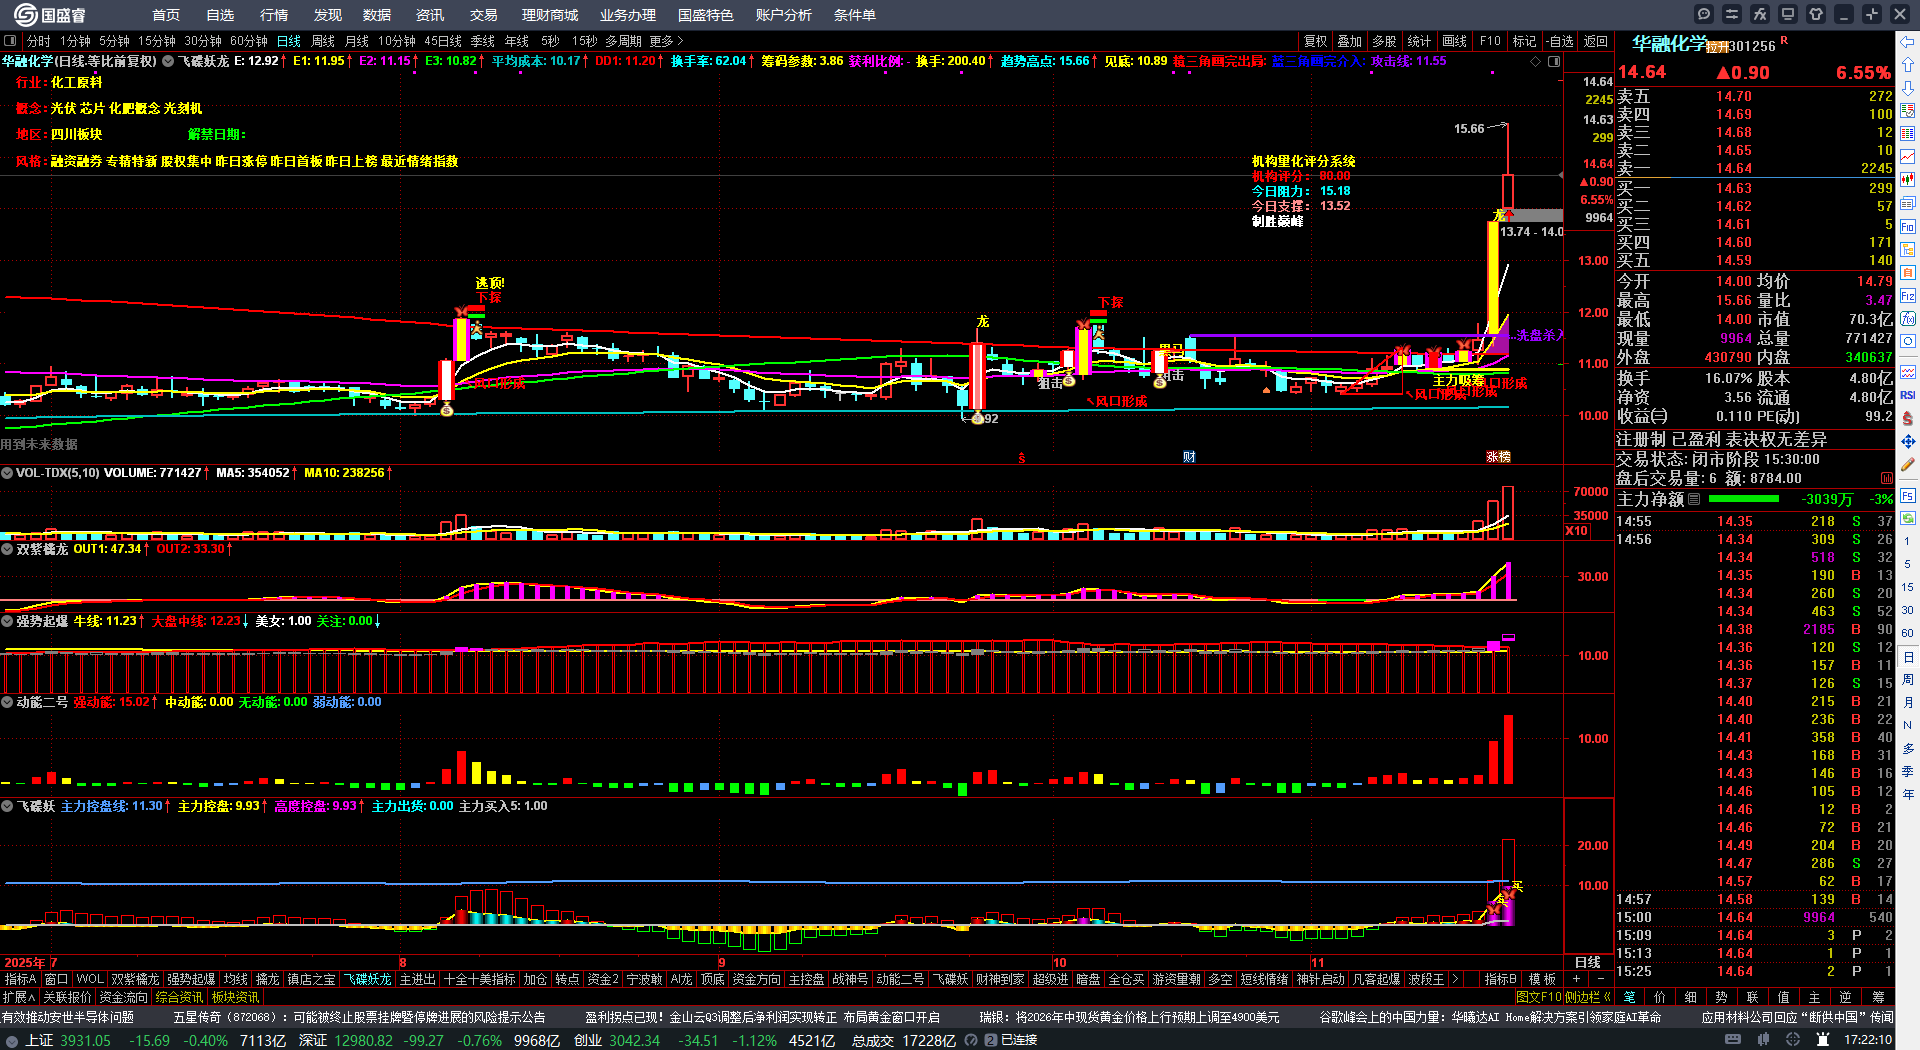Click the F5 sidebar icon
This screenshot has width=1920, height=1050.
click(1908, 494)
